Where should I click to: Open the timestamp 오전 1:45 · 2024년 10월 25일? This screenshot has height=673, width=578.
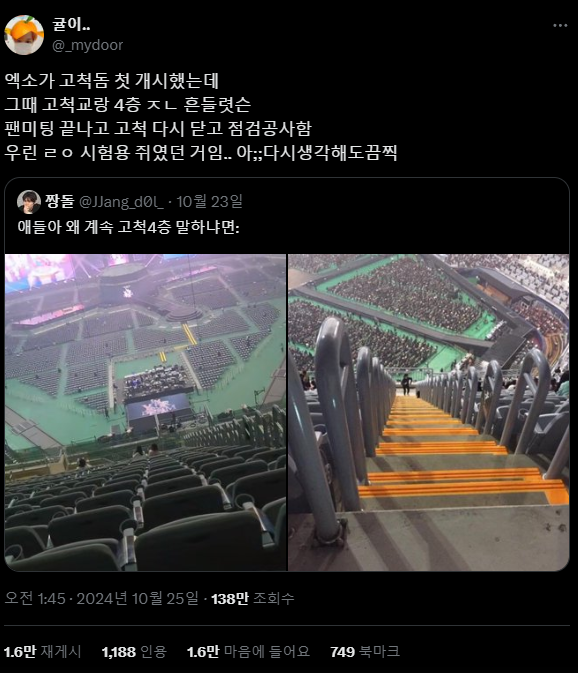pos(101,598)
